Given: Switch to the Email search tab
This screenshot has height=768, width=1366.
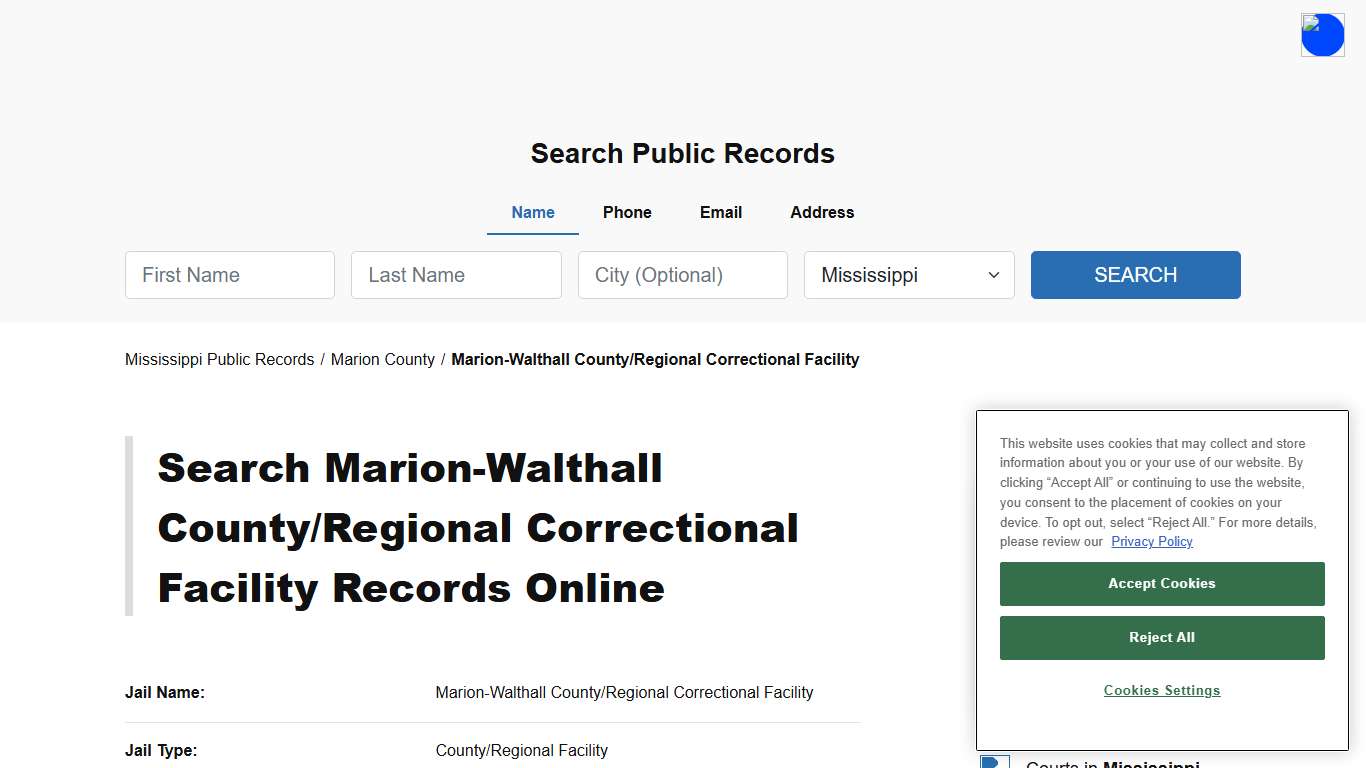Looking at the screenshot, I should coord(720,212).
